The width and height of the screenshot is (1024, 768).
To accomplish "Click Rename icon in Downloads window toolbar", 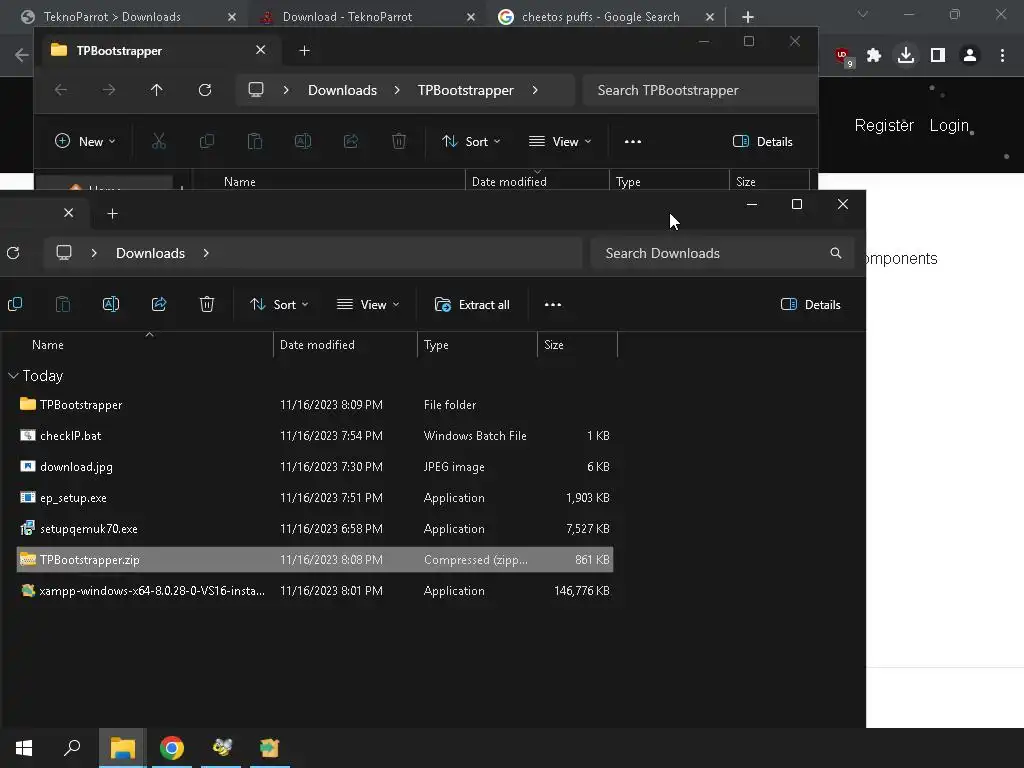I will (111, 304).
